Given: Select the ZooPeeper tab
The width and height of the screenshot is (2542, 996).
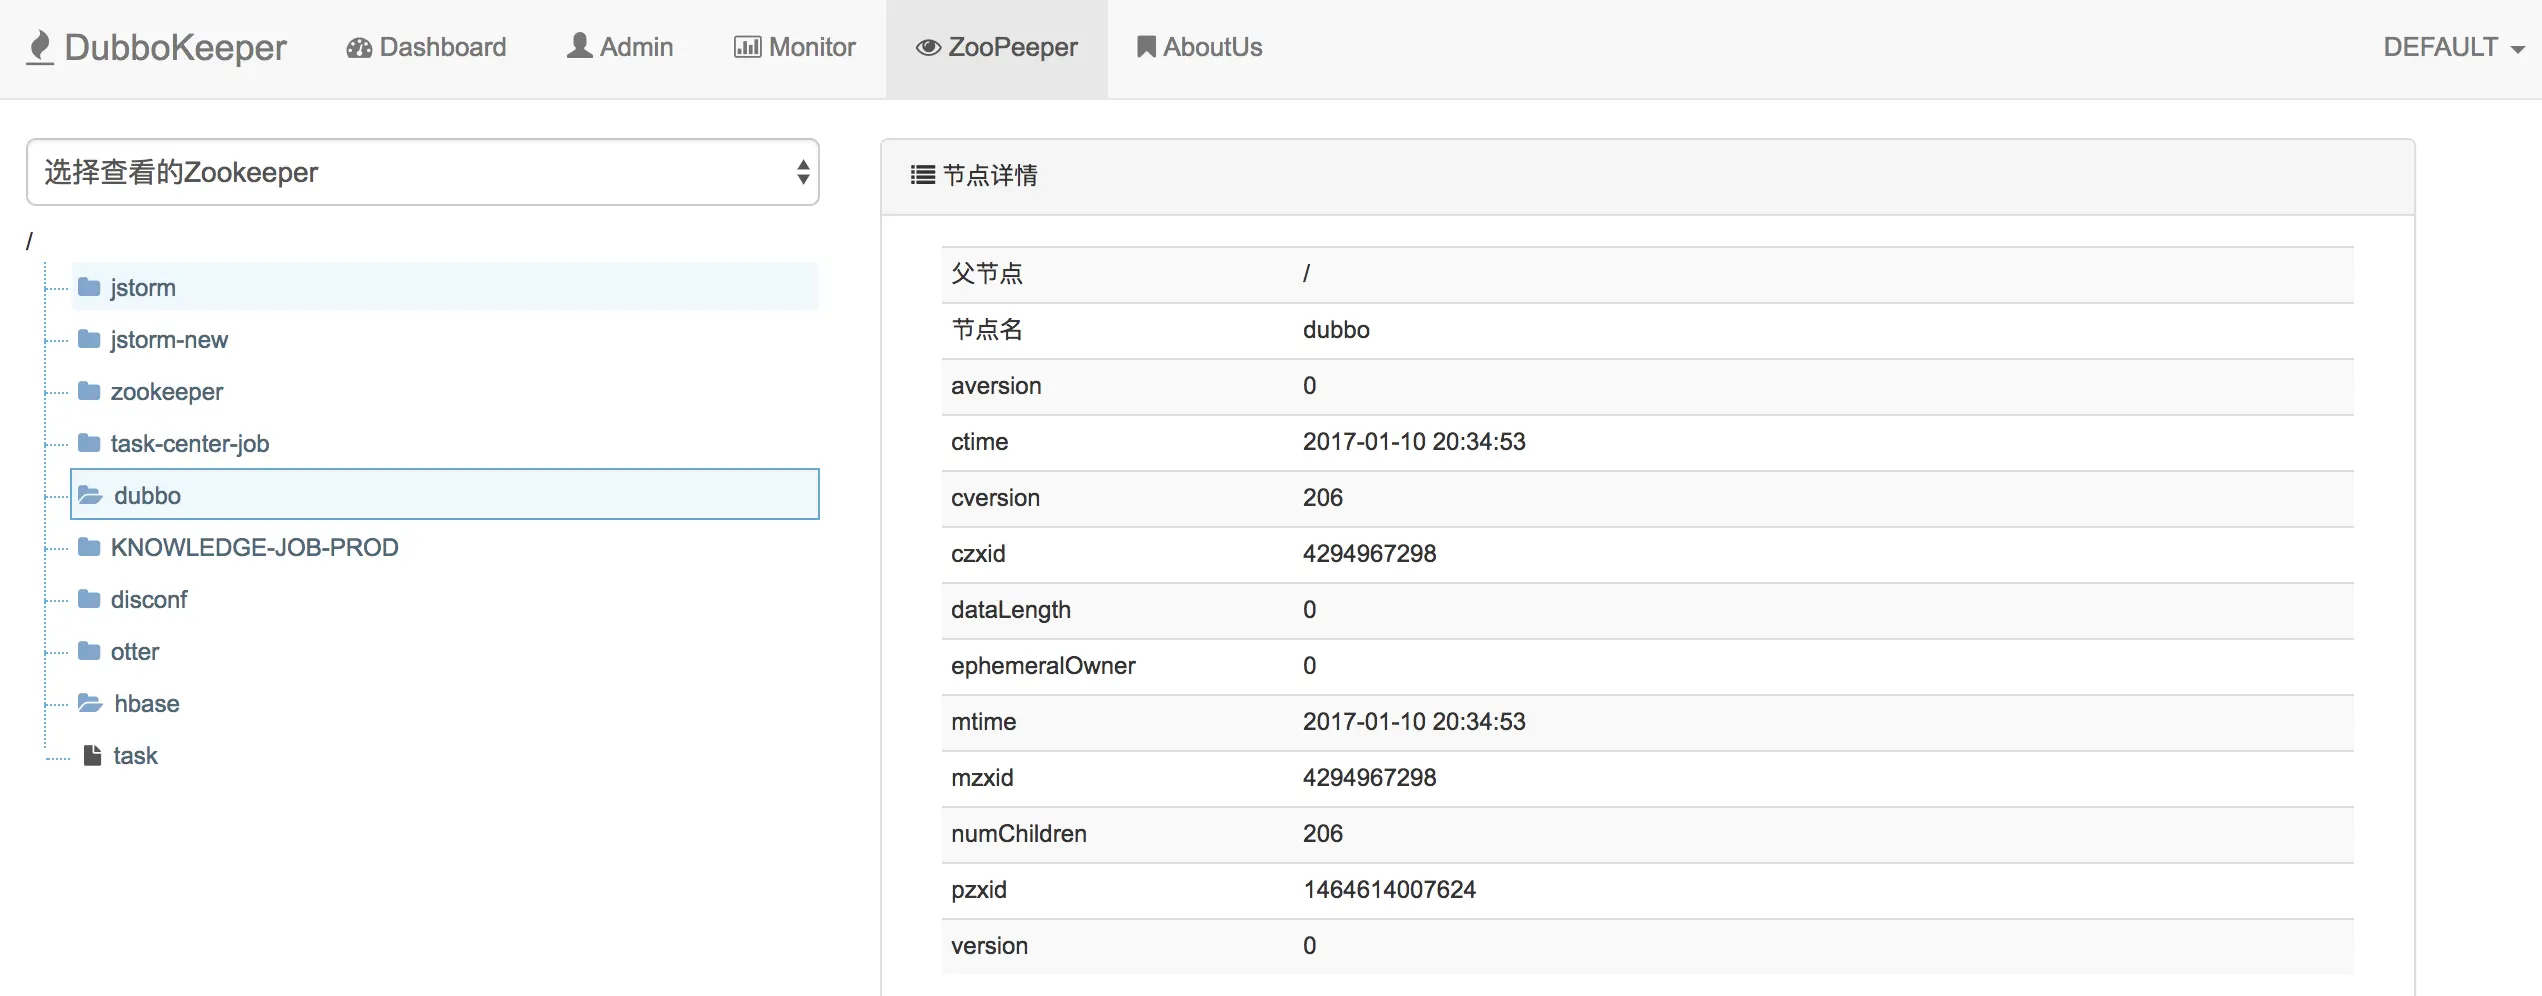Looking at the screenshot, I should click(x=997, y=47).
